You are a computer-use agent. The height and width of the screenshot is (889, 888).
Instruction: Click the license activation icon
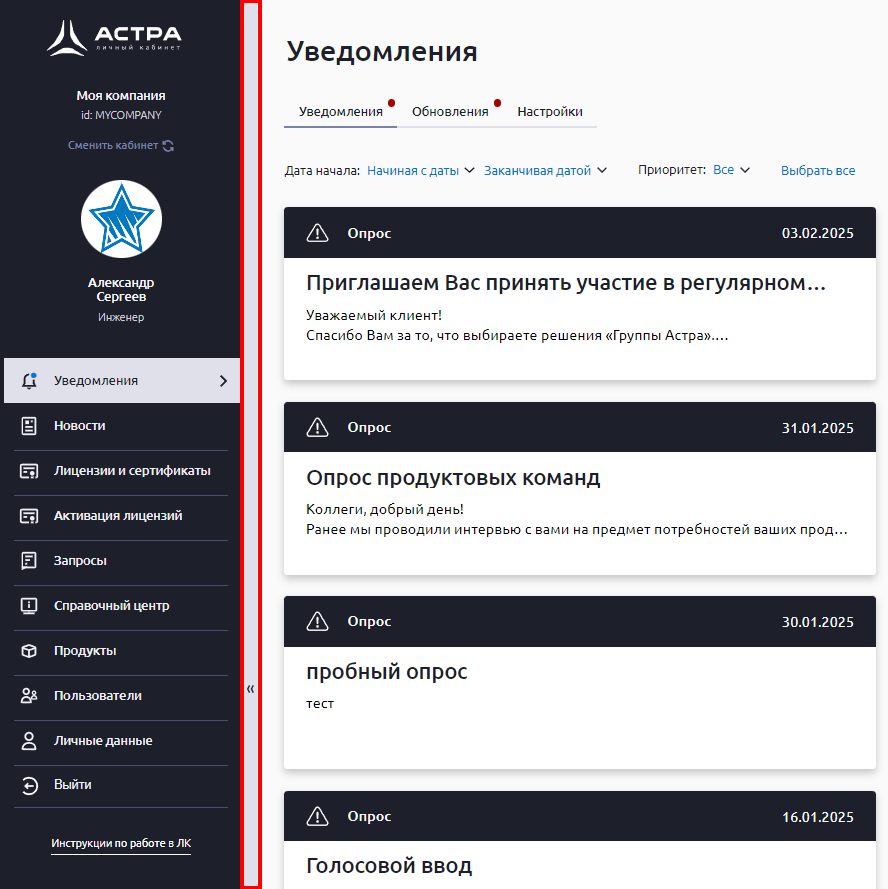pyautogui.click(x=29, y=516)
